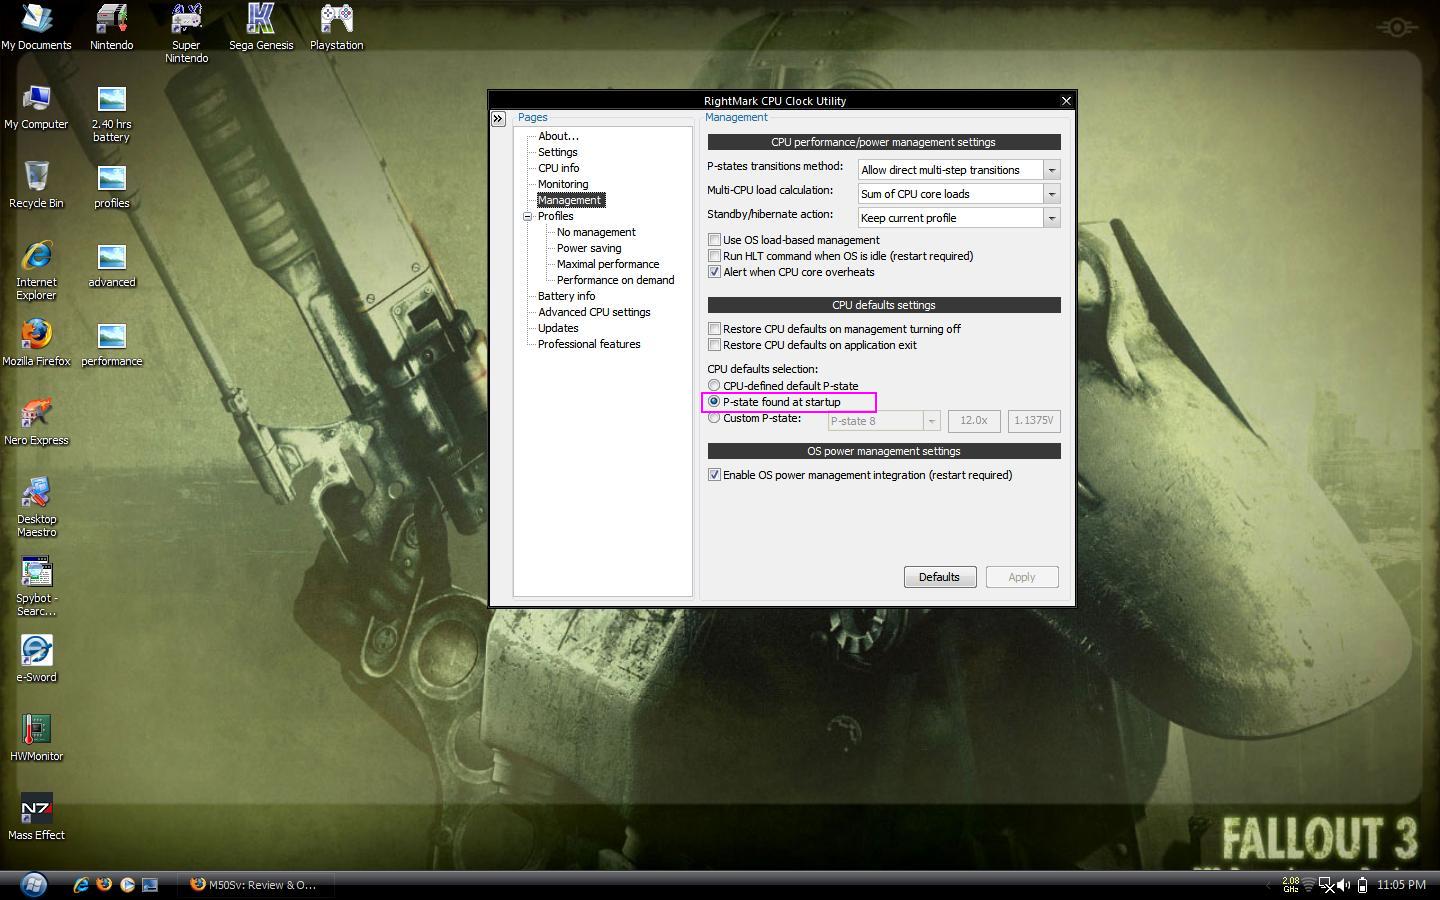Open the volume speaker tray icon
Viewport: 1440px width, 900px height.
pos(1343,884)
